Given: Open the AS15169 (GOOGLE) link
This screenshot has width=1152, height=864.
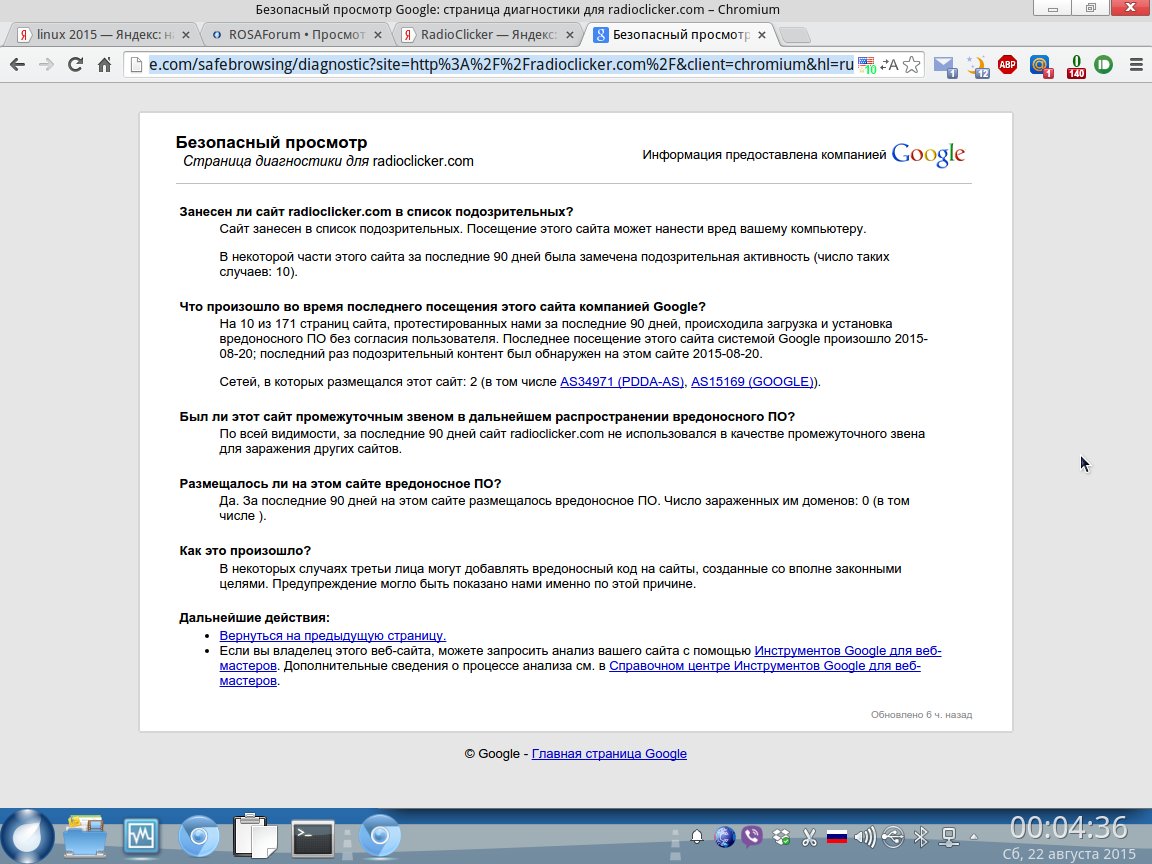Looking at the screenshot, I should tap(752, 382).
